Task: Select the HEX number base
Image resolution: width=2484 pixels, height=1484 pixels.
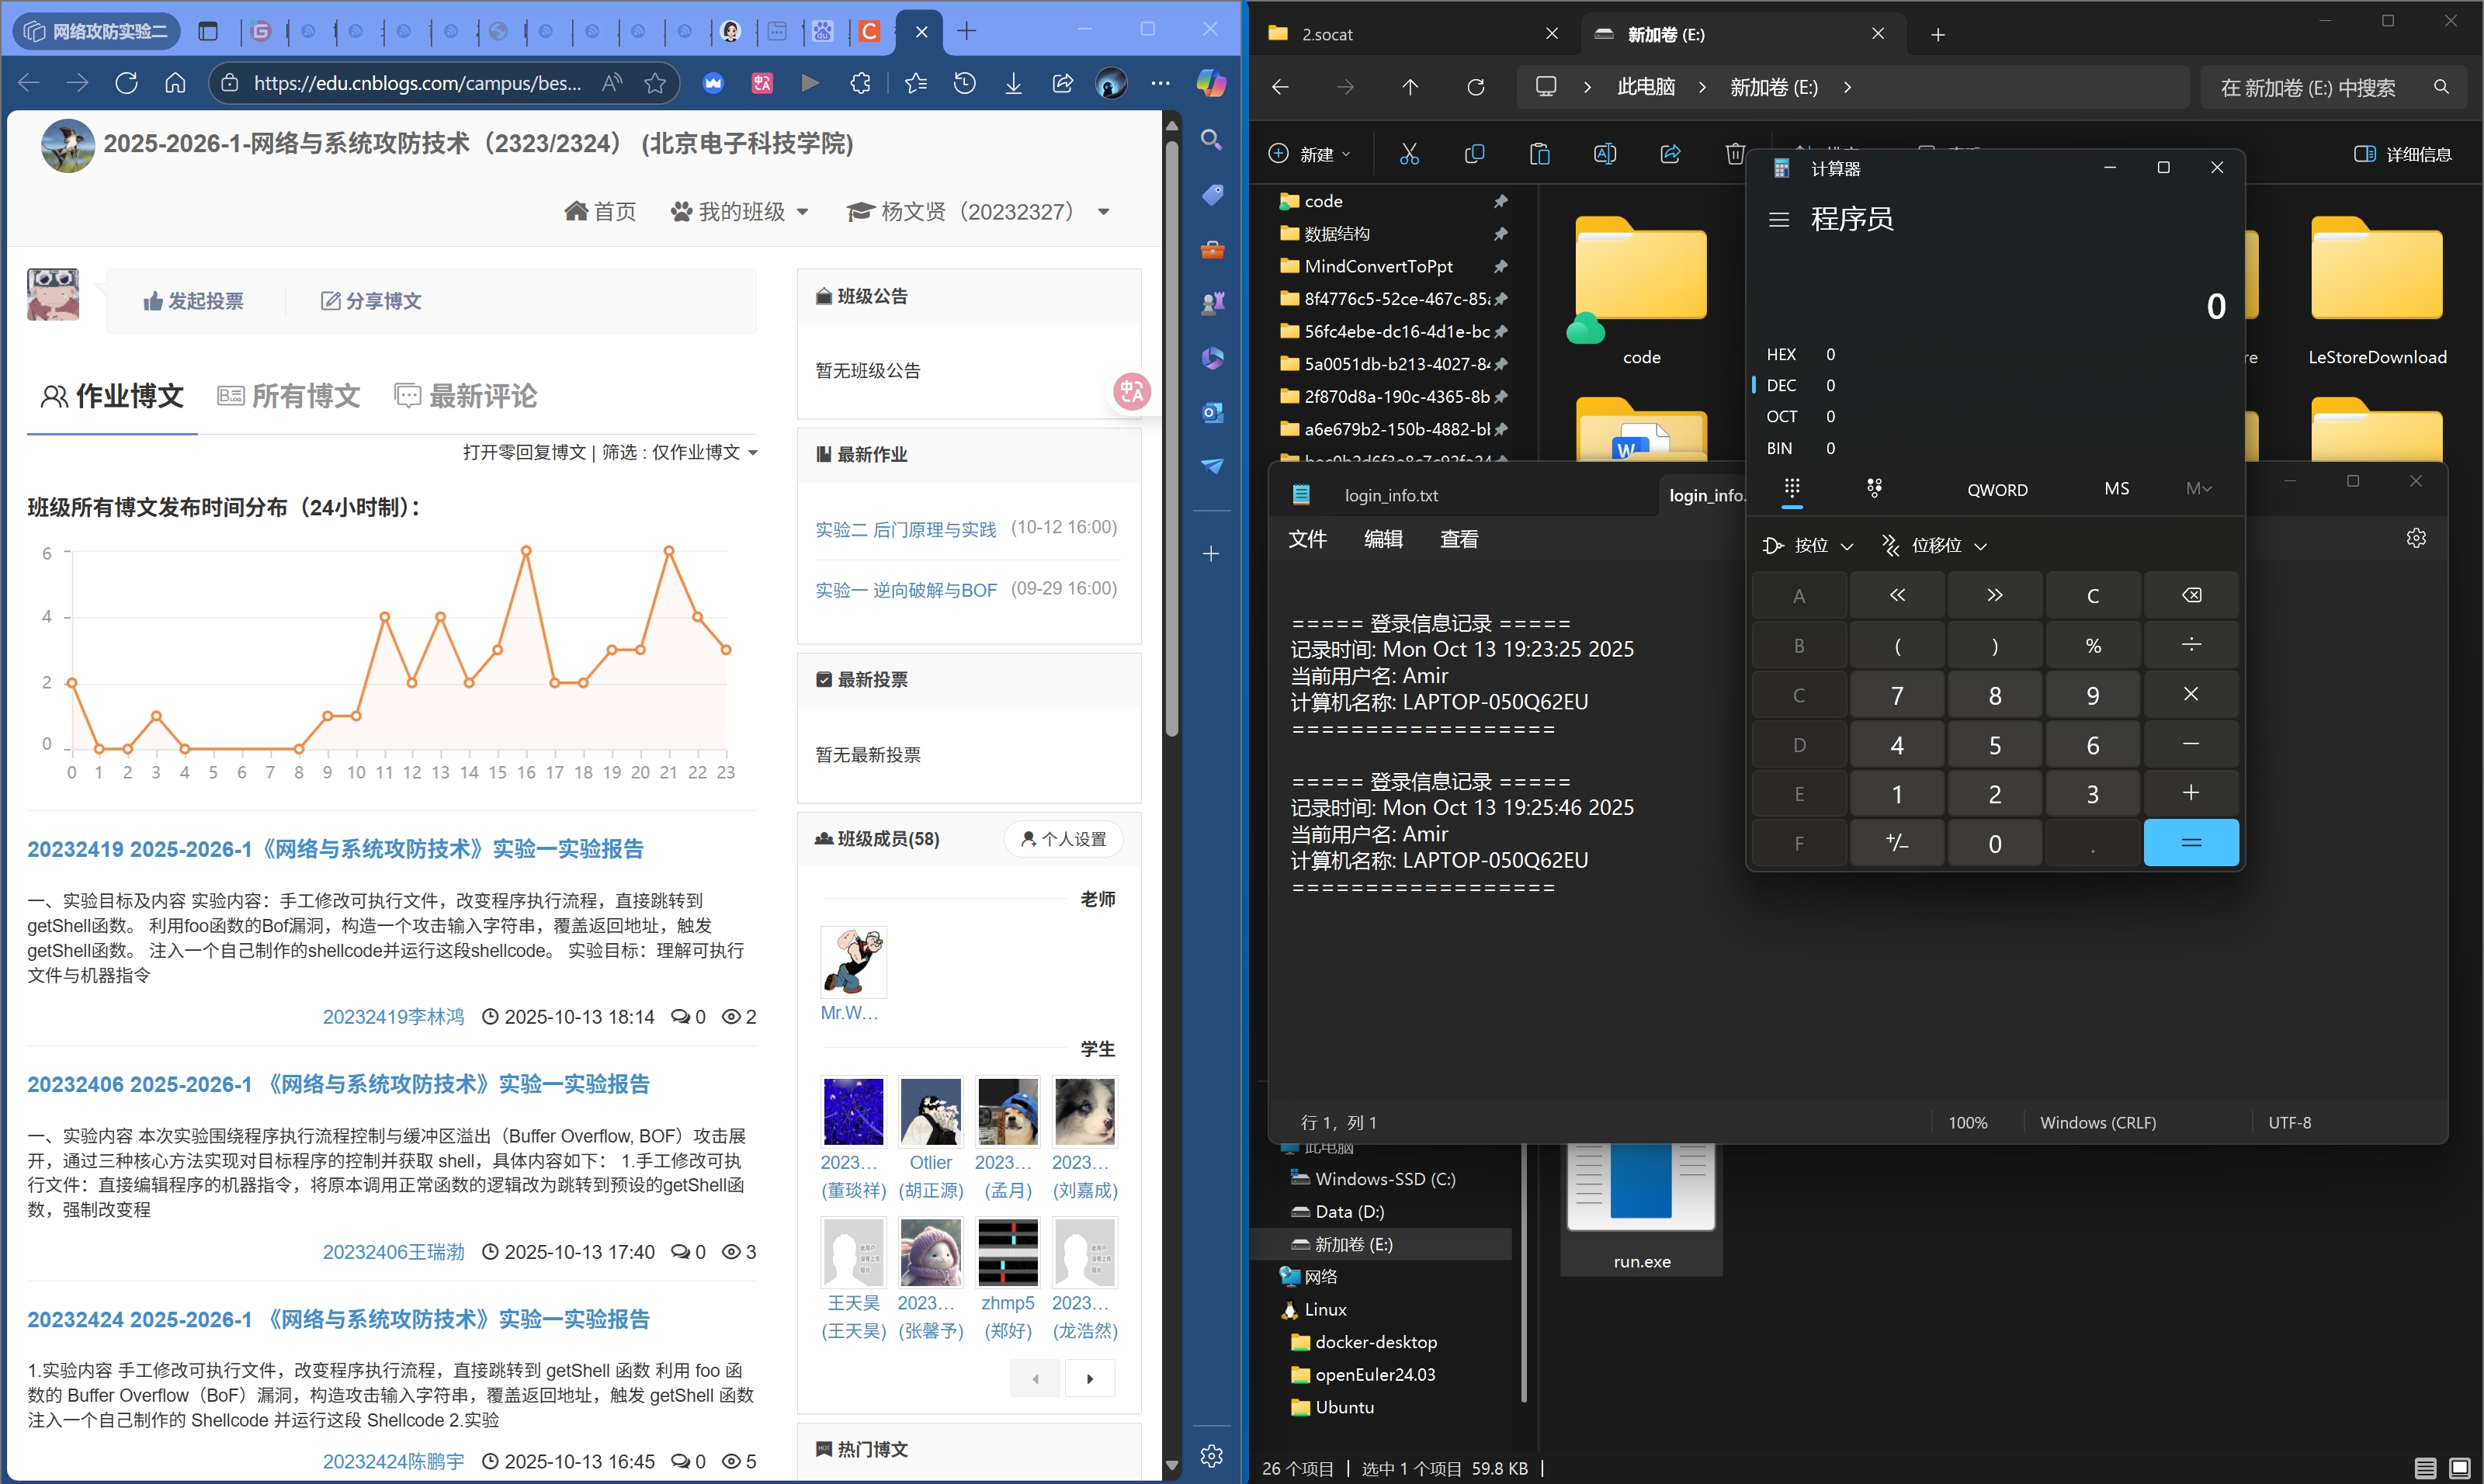Action: tap(1781, 354)
